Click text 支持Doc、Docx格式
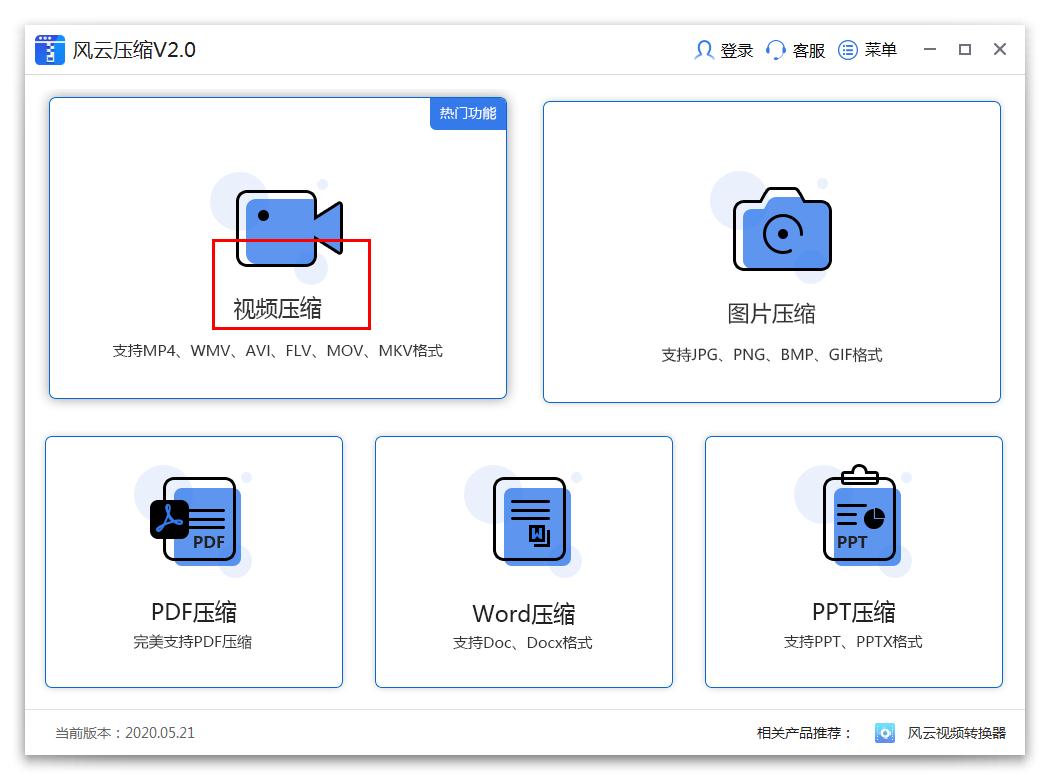The height and width of the screenshot is (780, 1050). (x=522, y=643)
